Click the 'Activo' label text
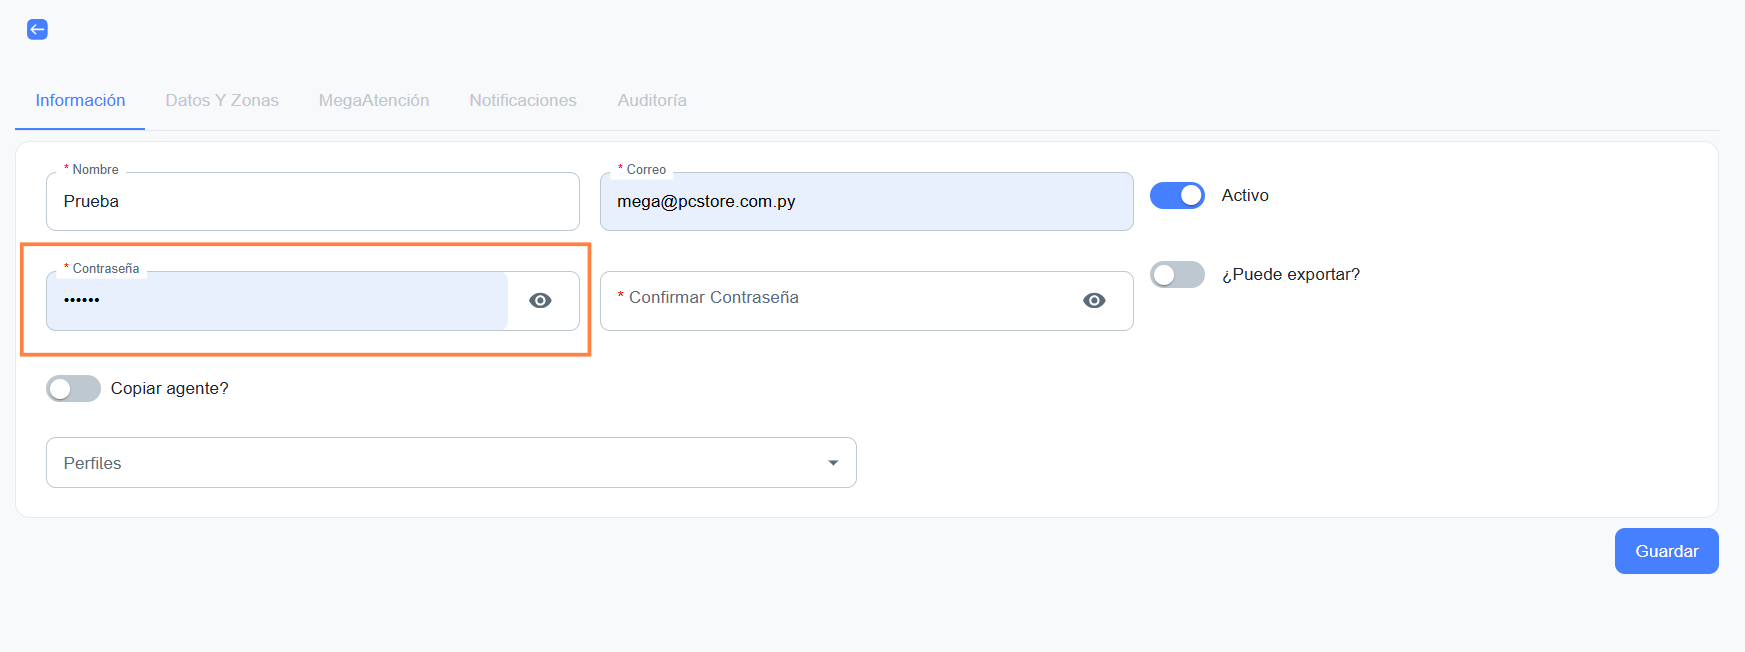The width and height of the screenshot is (1745, 652). coord(1245,196)
